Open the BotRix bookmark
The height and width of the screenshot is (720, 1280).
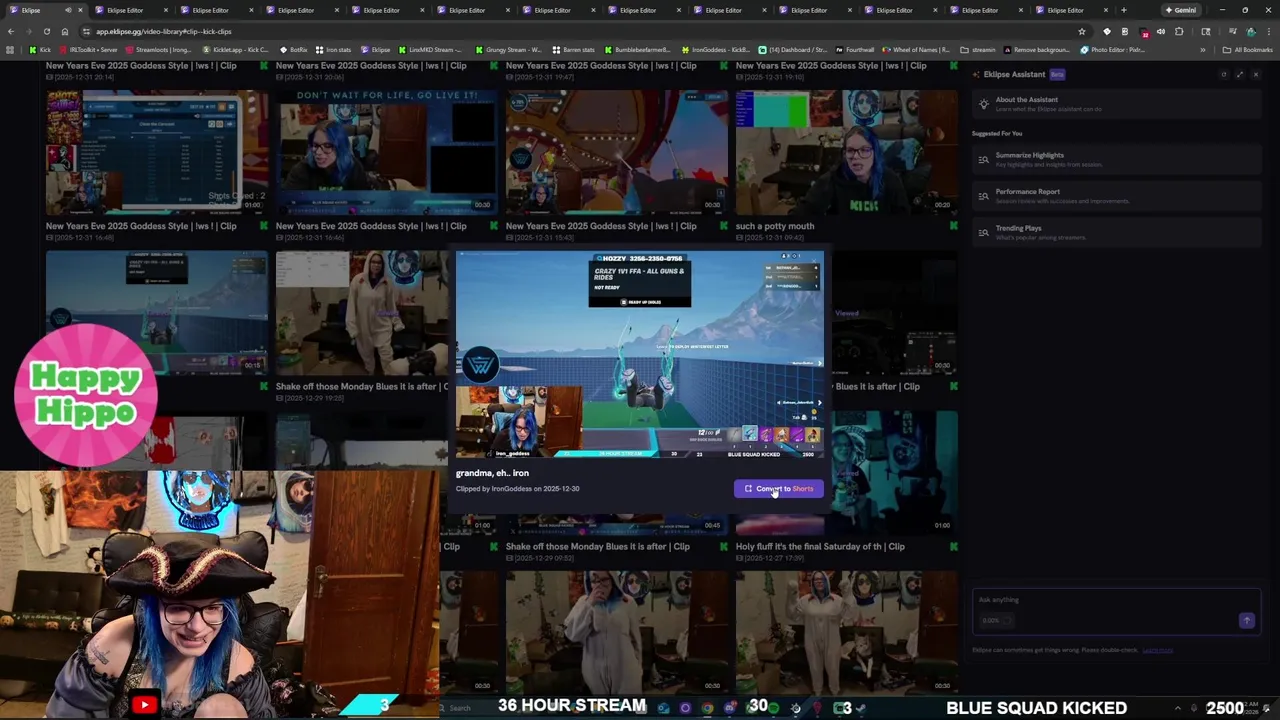293,49
